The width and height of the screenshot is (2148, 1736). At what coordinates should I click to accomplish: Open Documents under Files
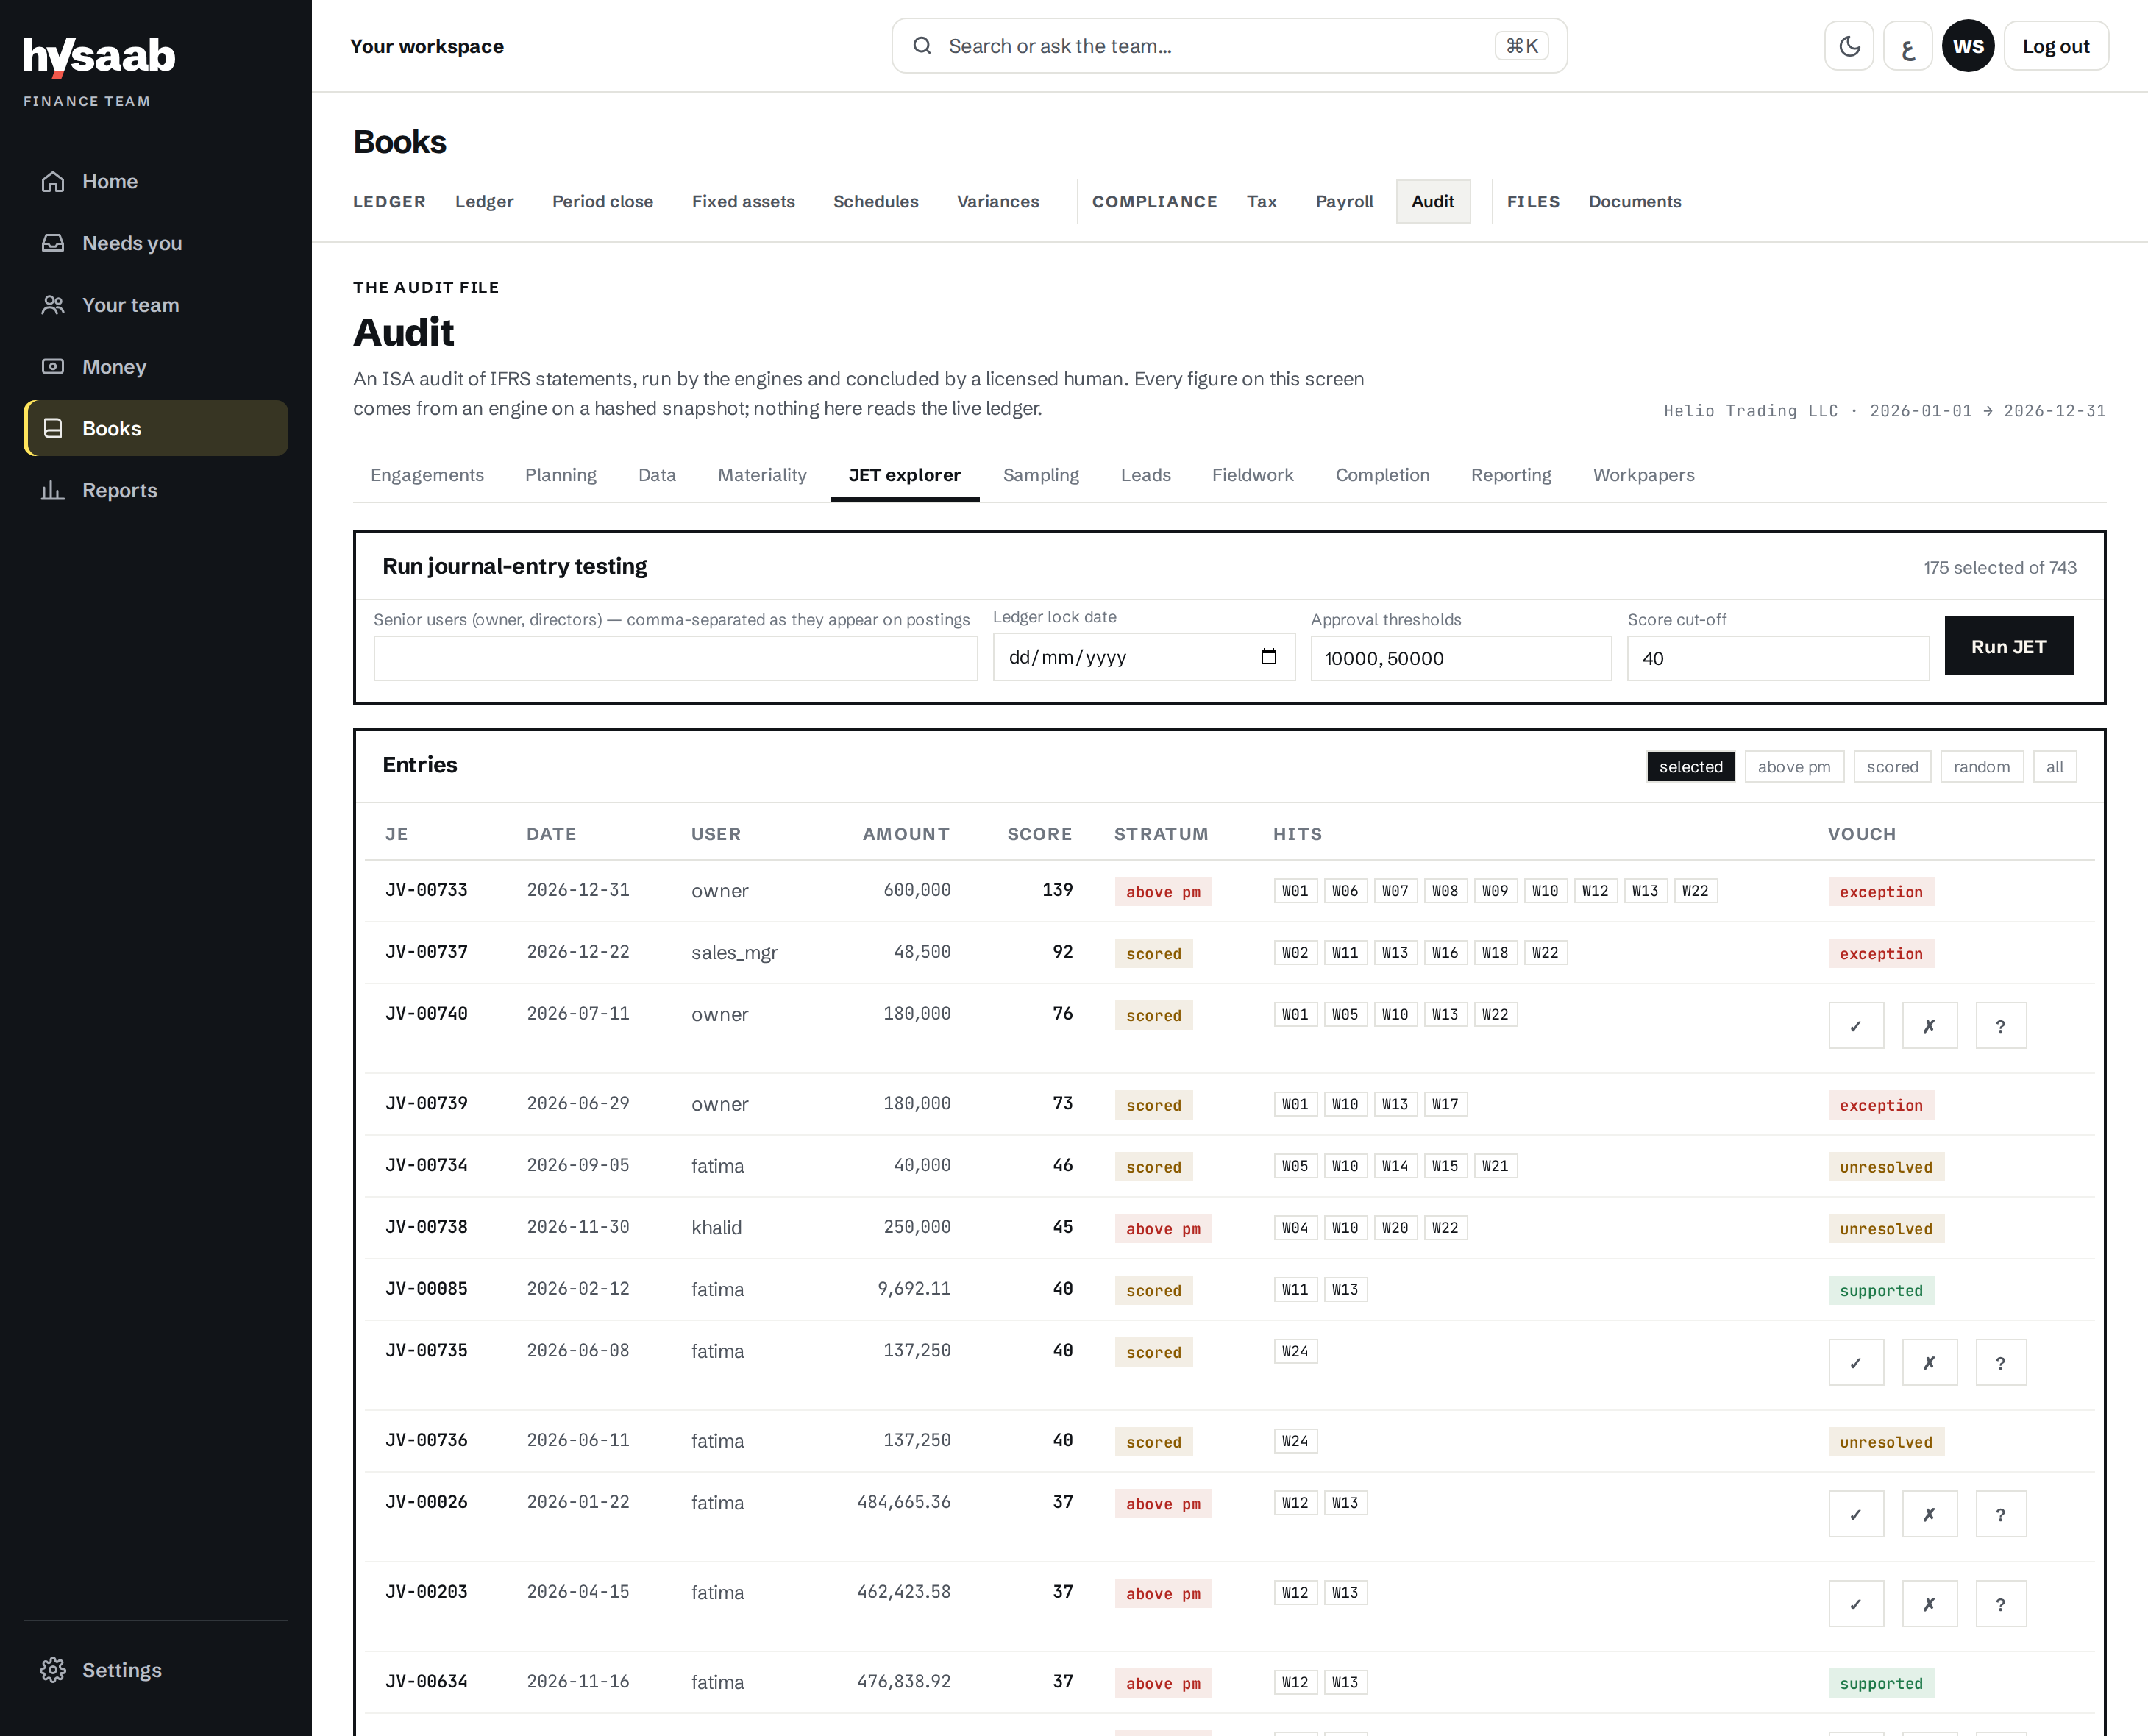[1634, 202]
